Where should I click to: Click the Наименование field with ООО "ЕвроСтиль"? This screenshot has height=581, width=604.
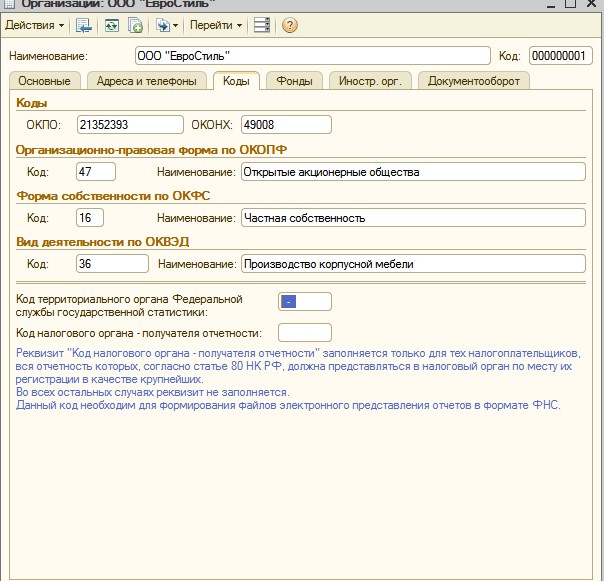coord(312,56)
